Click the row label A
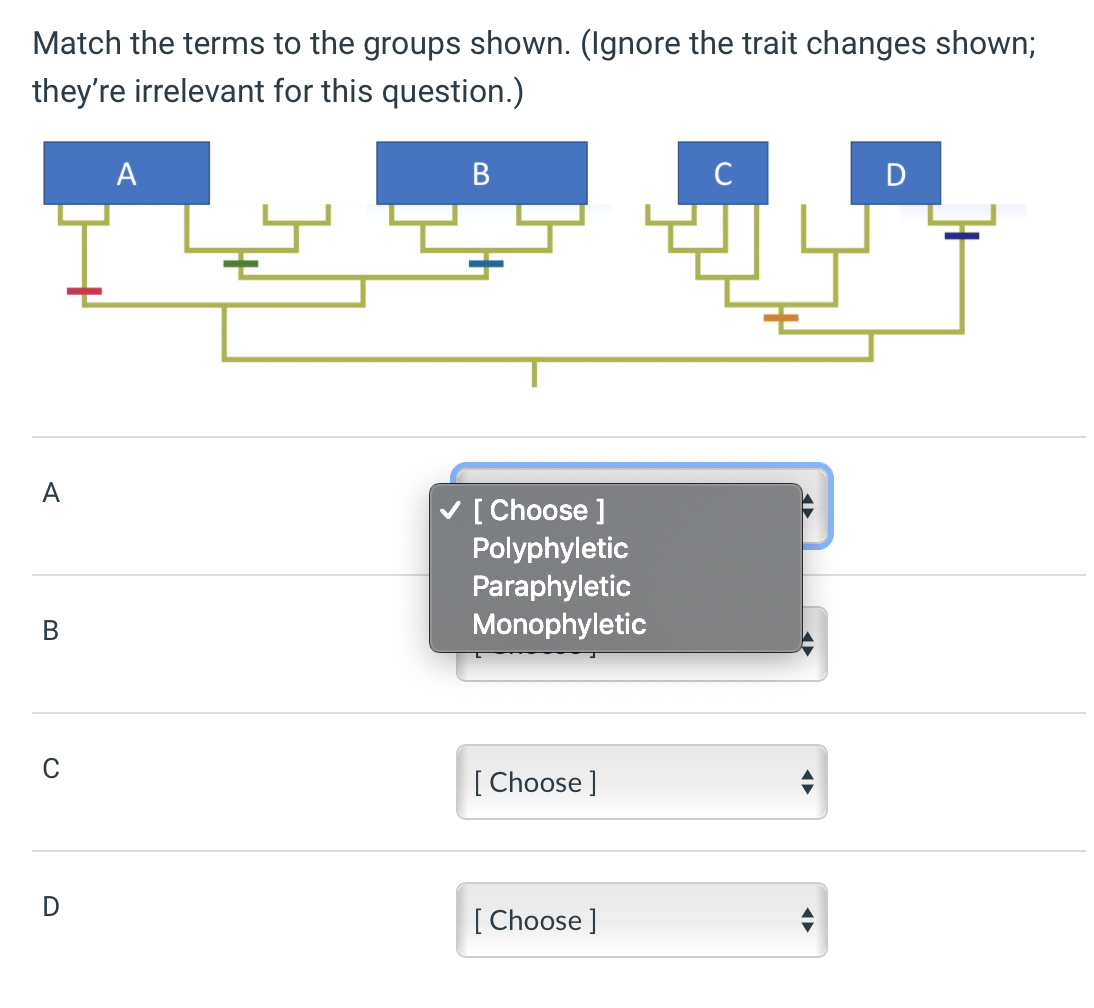Viewport: 1094px width, 1008px height. tap(50, 493)
